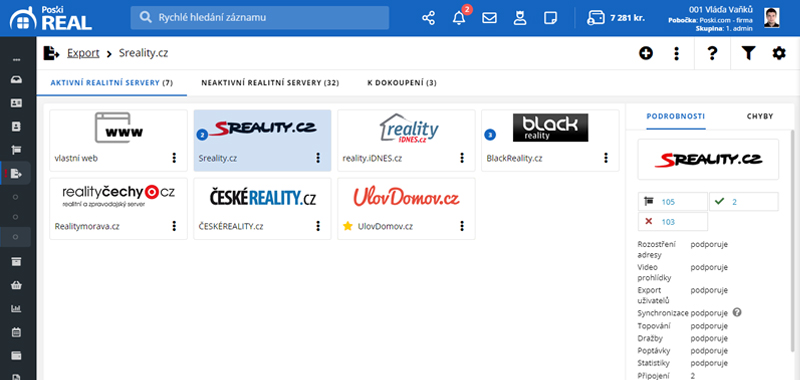Open the share icon in top bar
This screenshot has height=380, width=800.
[x=429, y=18]
